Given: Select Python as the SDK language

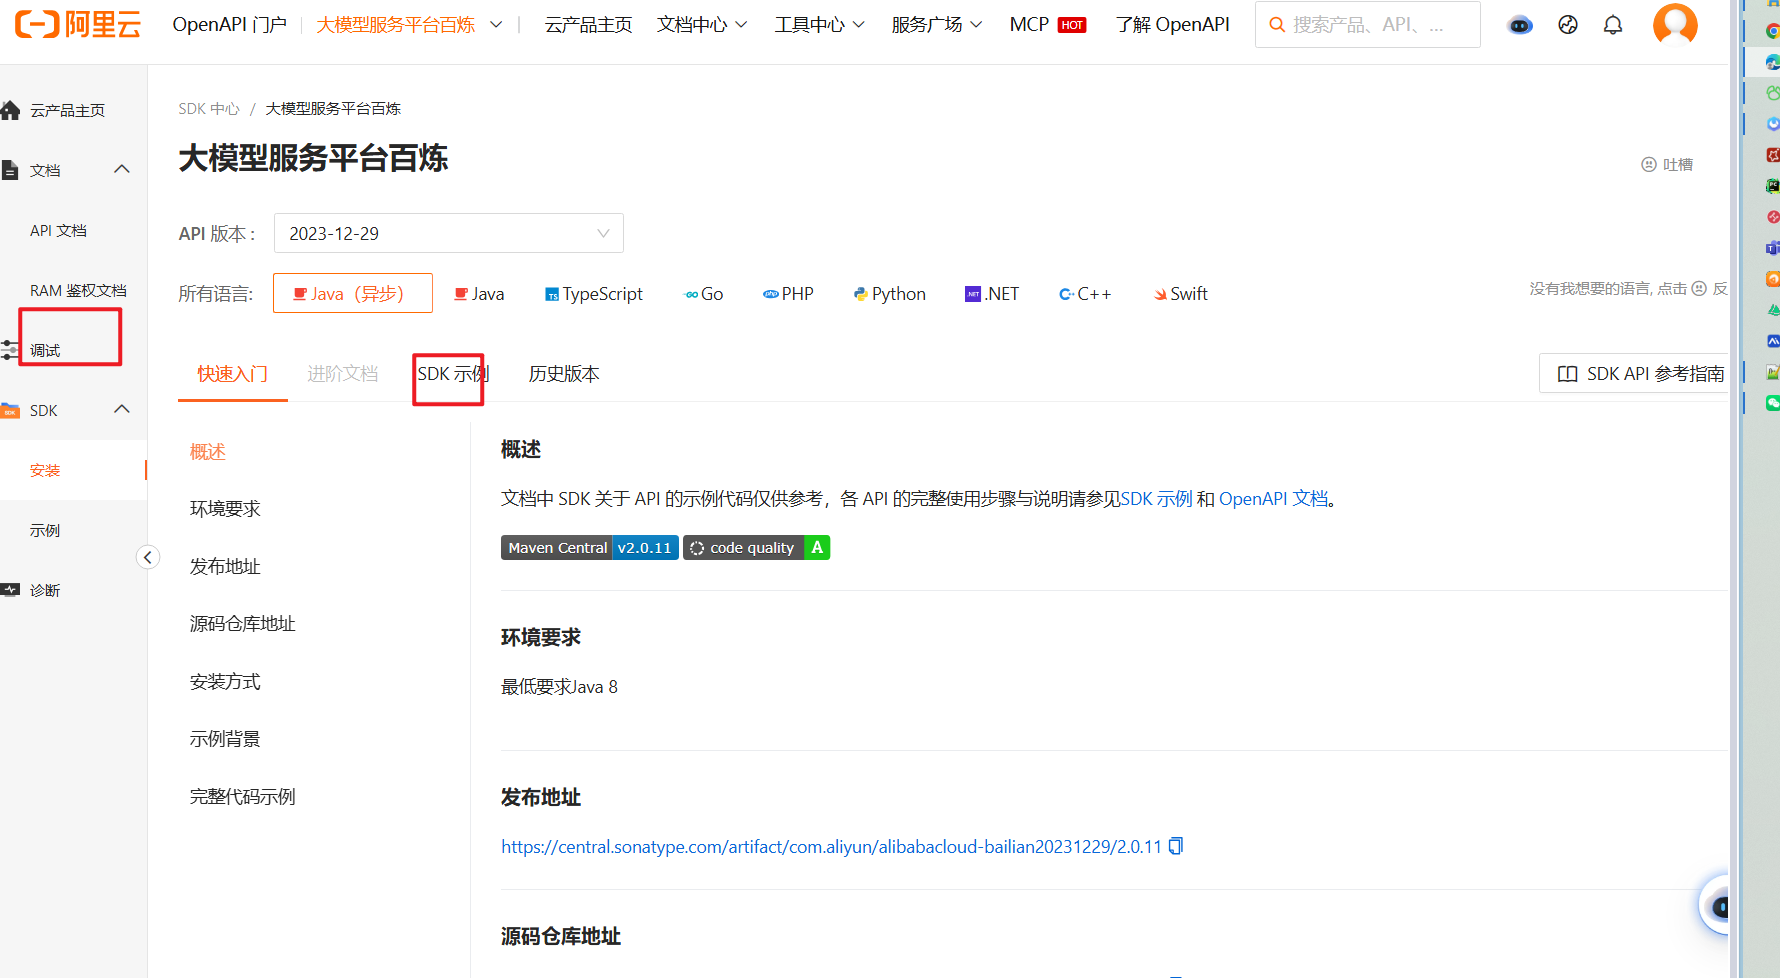Looking at the screenshot, I should [889, 293].
